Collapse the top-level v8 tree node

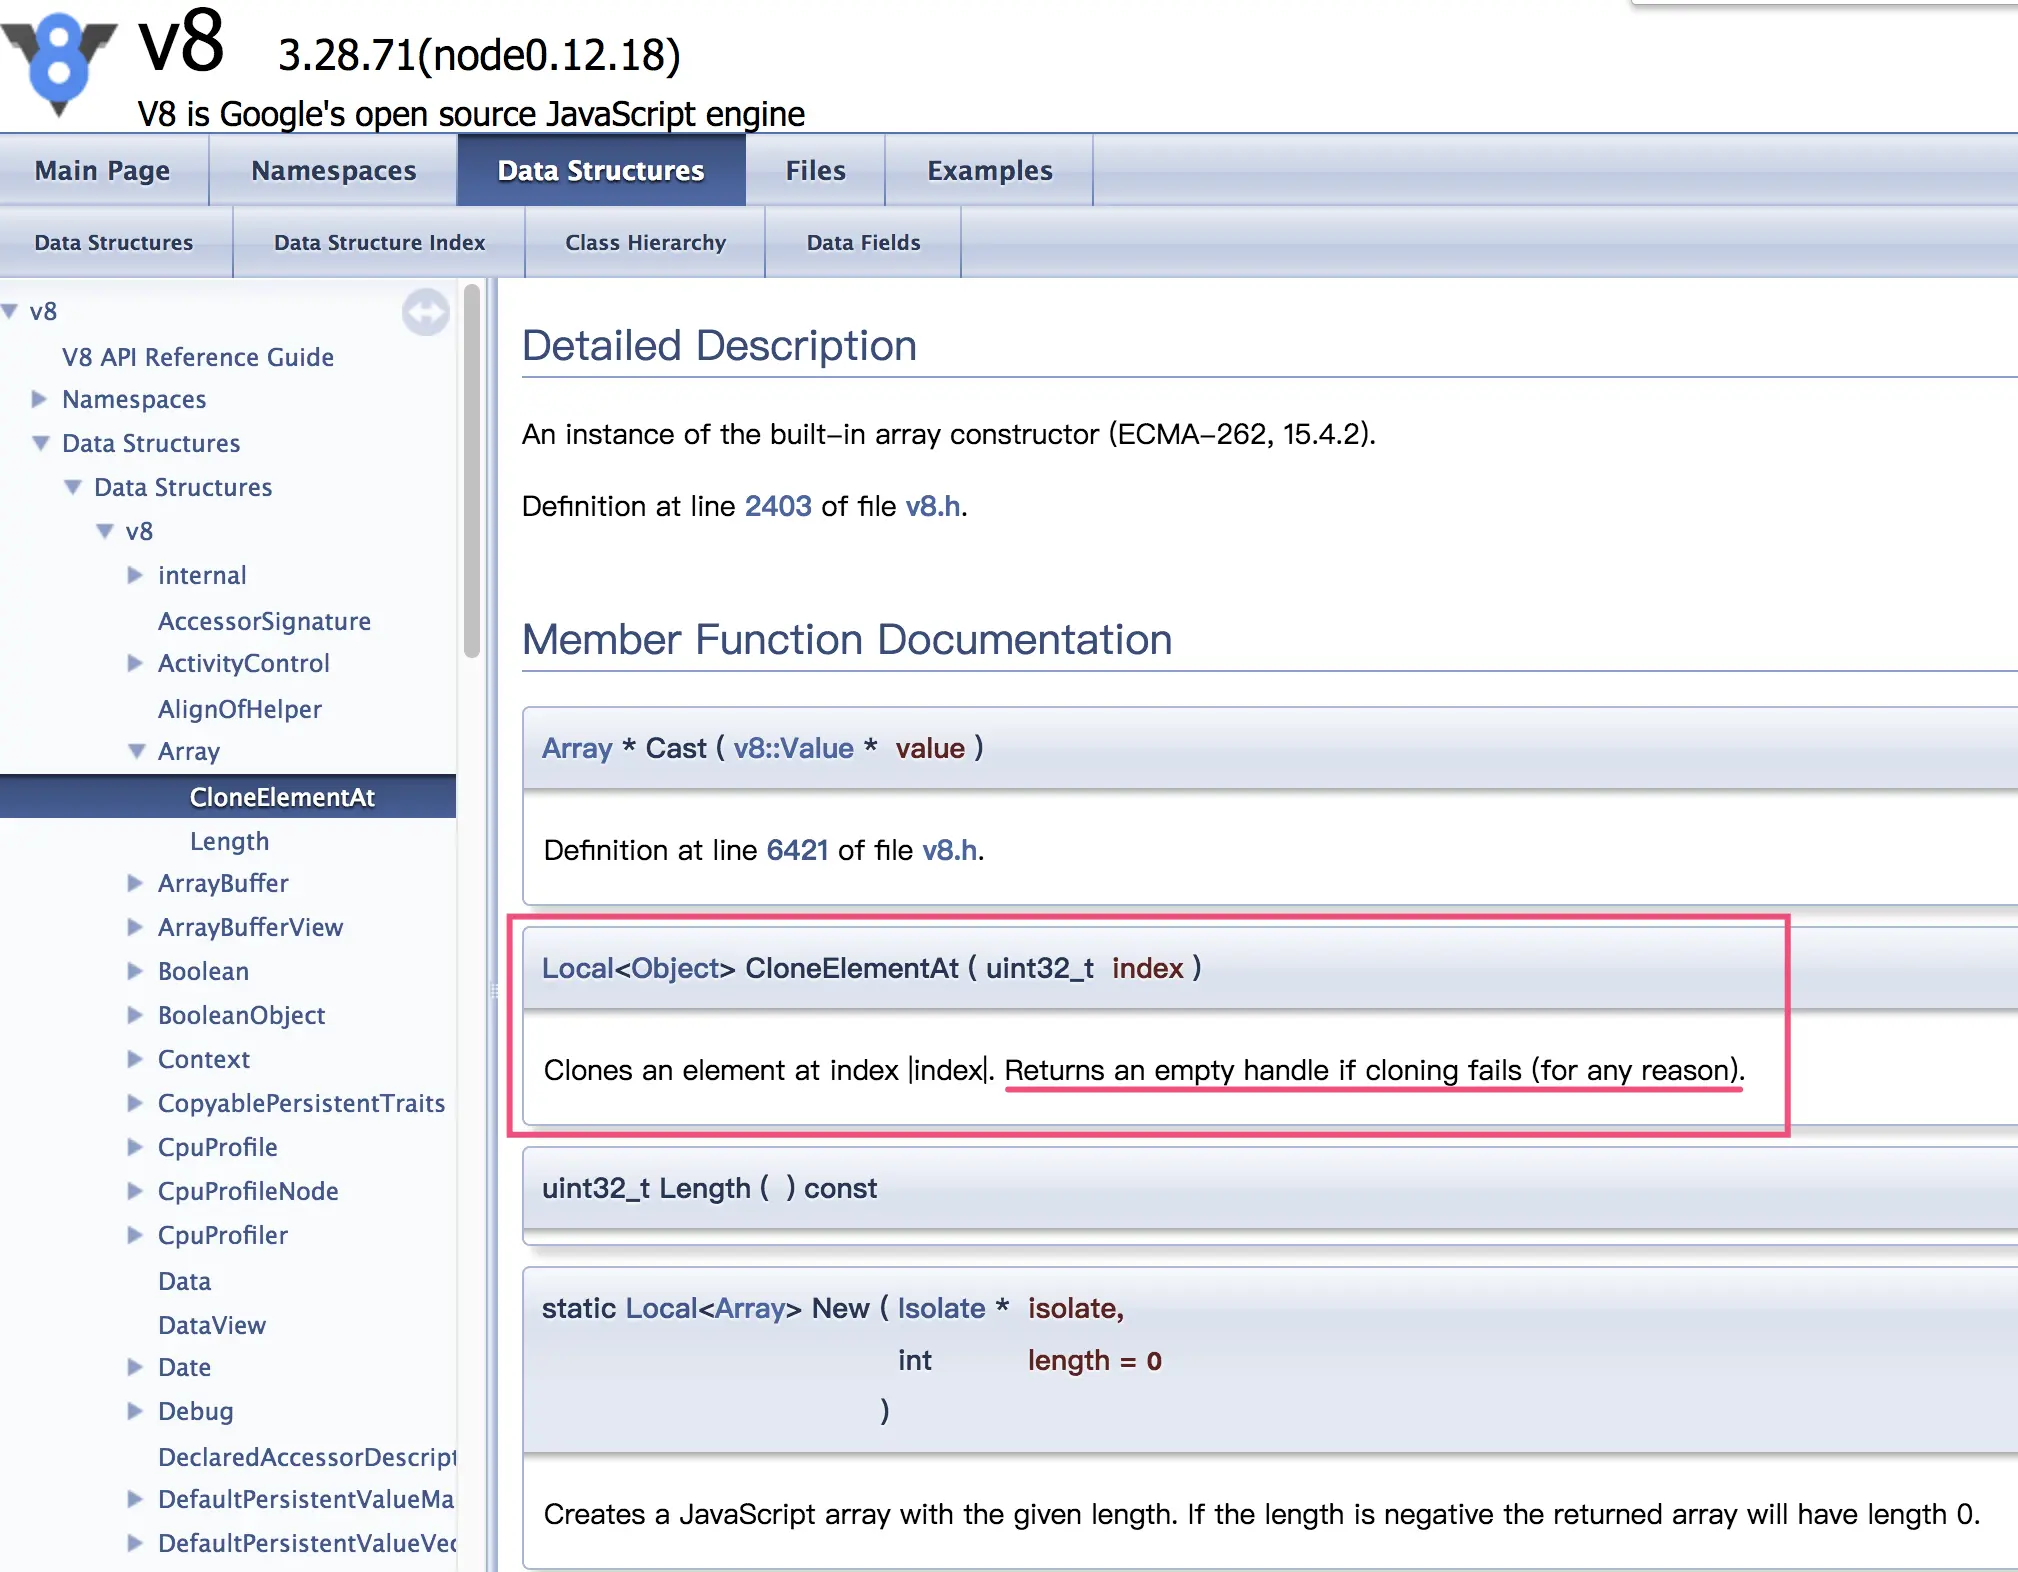tap(11, 311)
